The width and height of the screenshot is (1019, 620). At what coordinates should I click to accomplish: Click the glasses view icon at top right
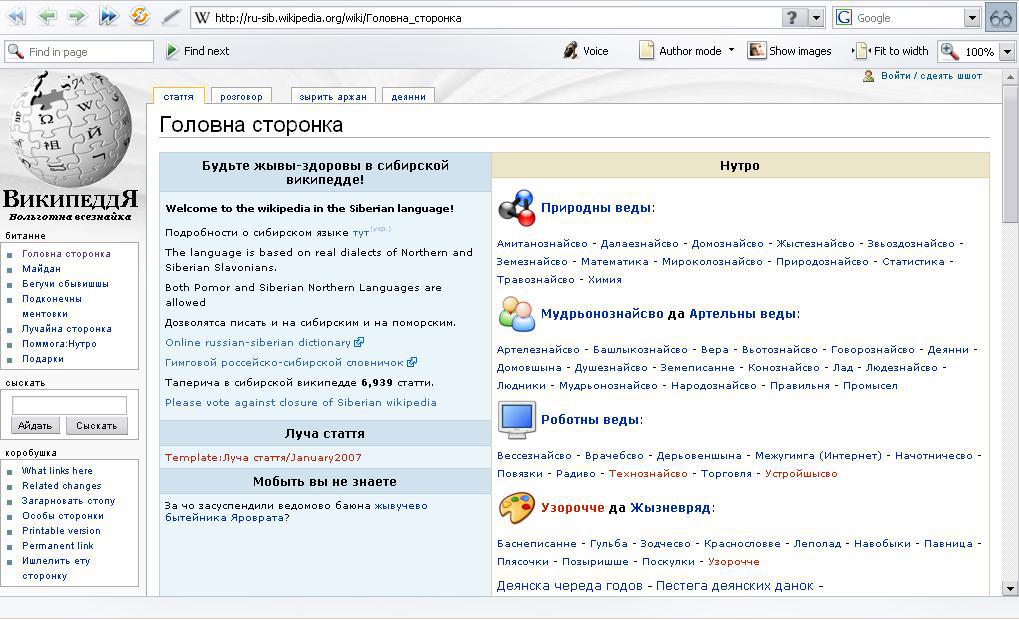[x=1001, y=18]
